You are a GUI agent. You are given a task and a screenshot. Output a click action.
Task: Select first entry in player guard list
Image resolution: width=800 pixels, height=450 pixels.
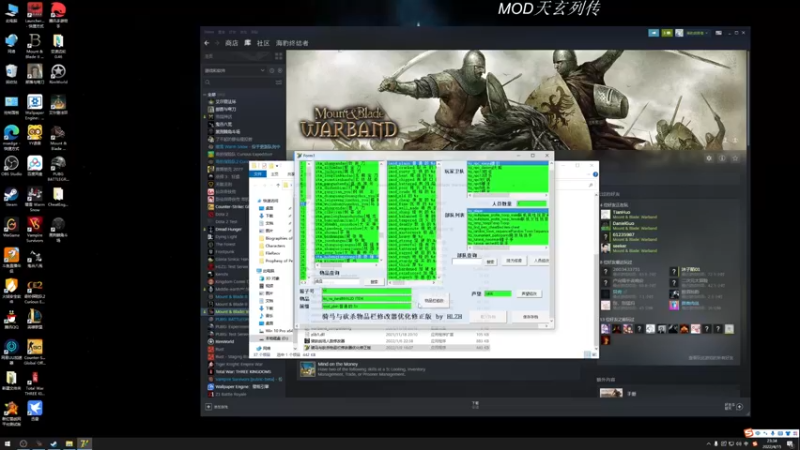point(508,163)
